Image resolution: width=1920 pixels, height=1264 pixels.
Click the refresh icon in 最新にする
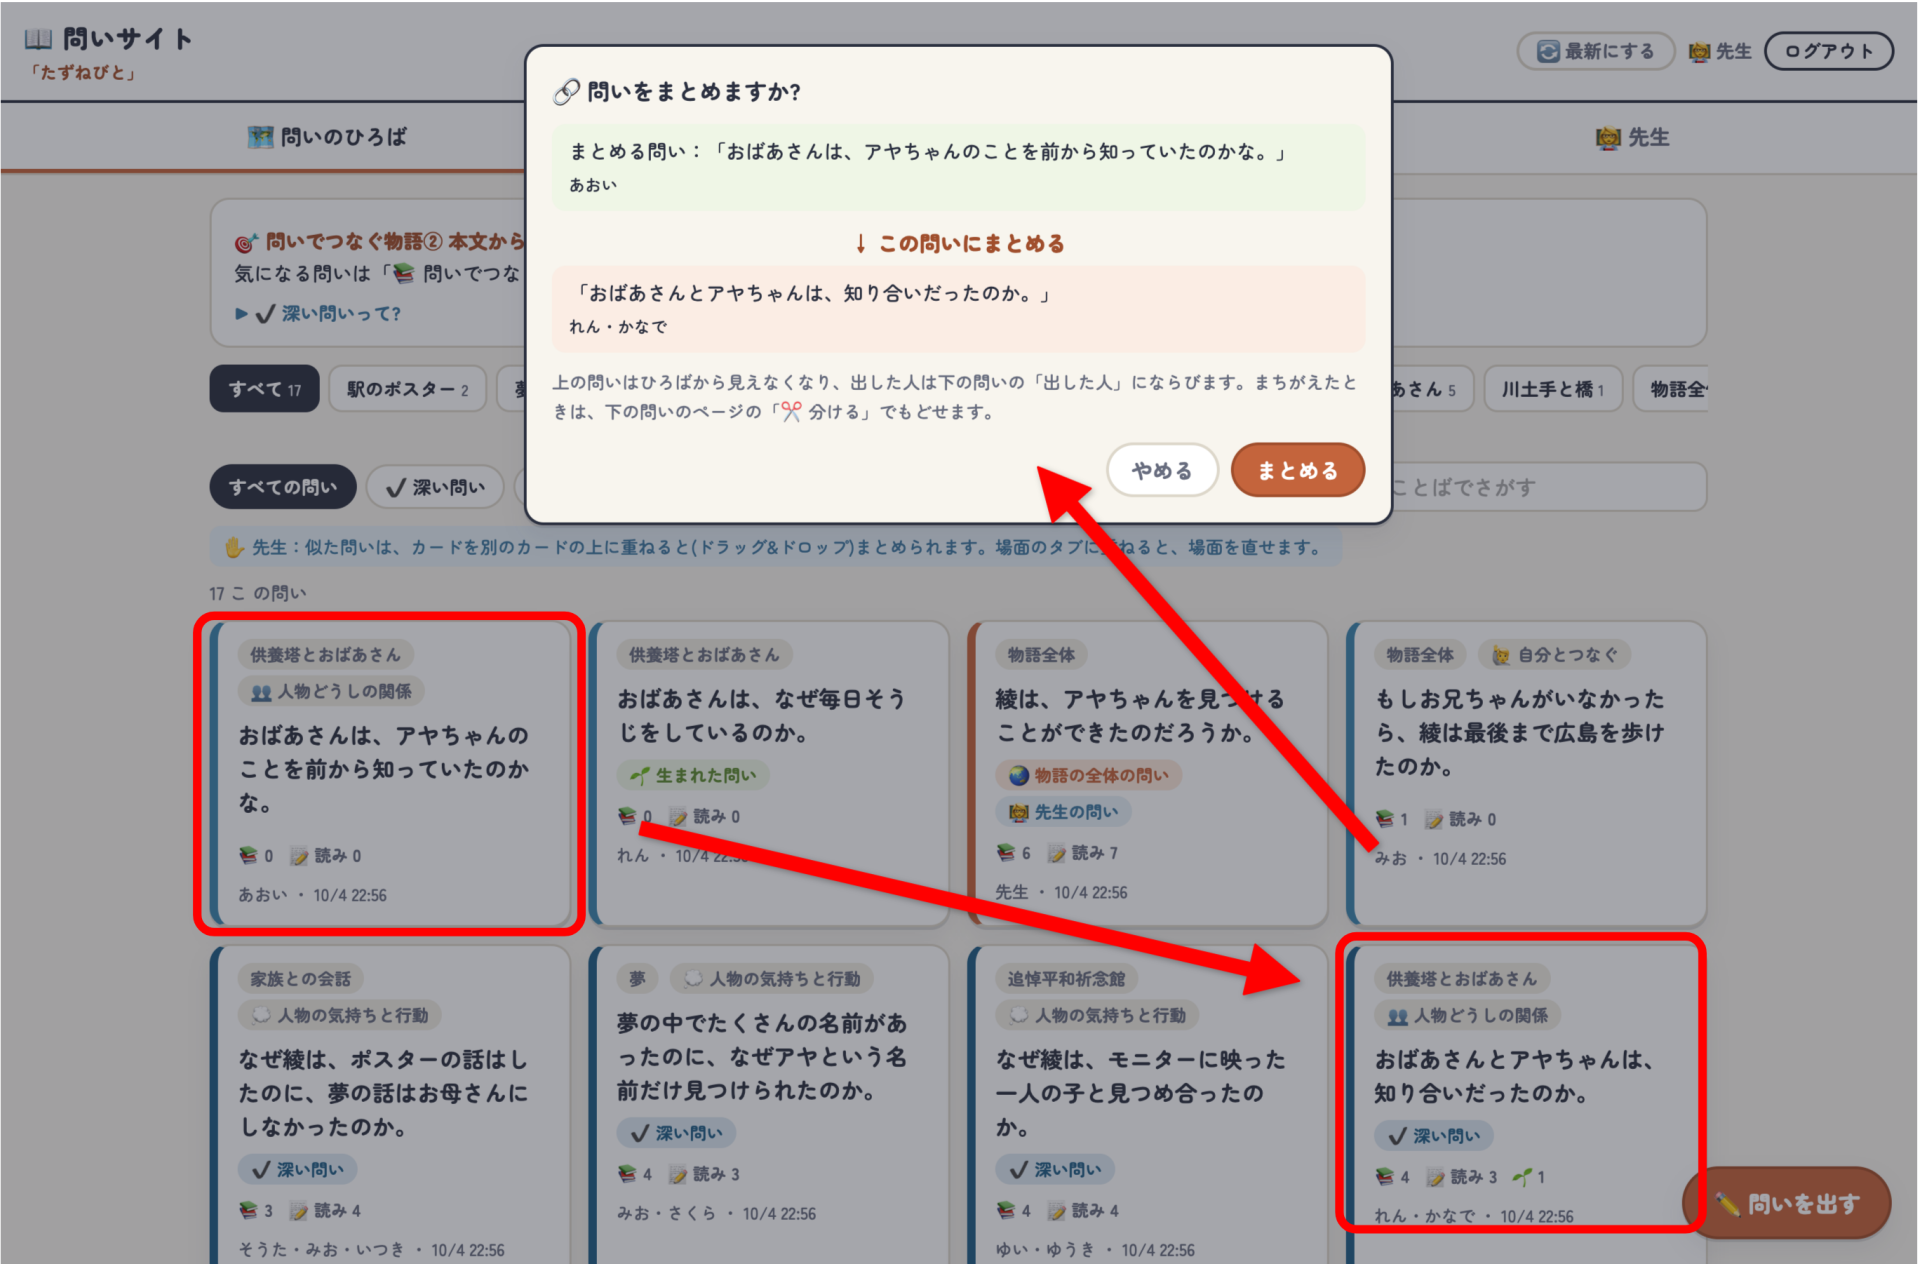point(1548,51)
